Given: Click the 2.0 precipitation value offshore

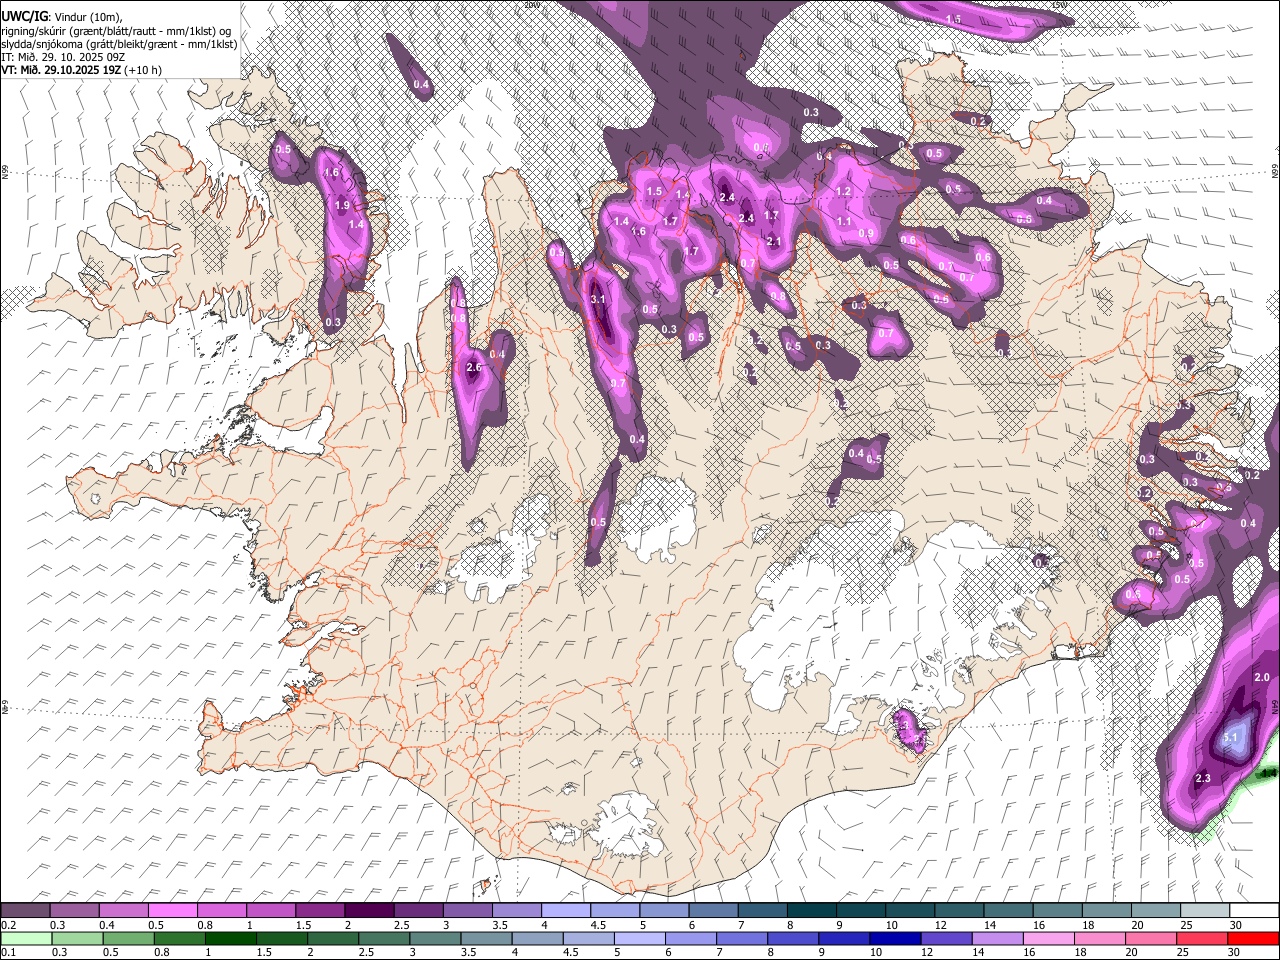Looking at the screenshot, I should coord(1262,678).
